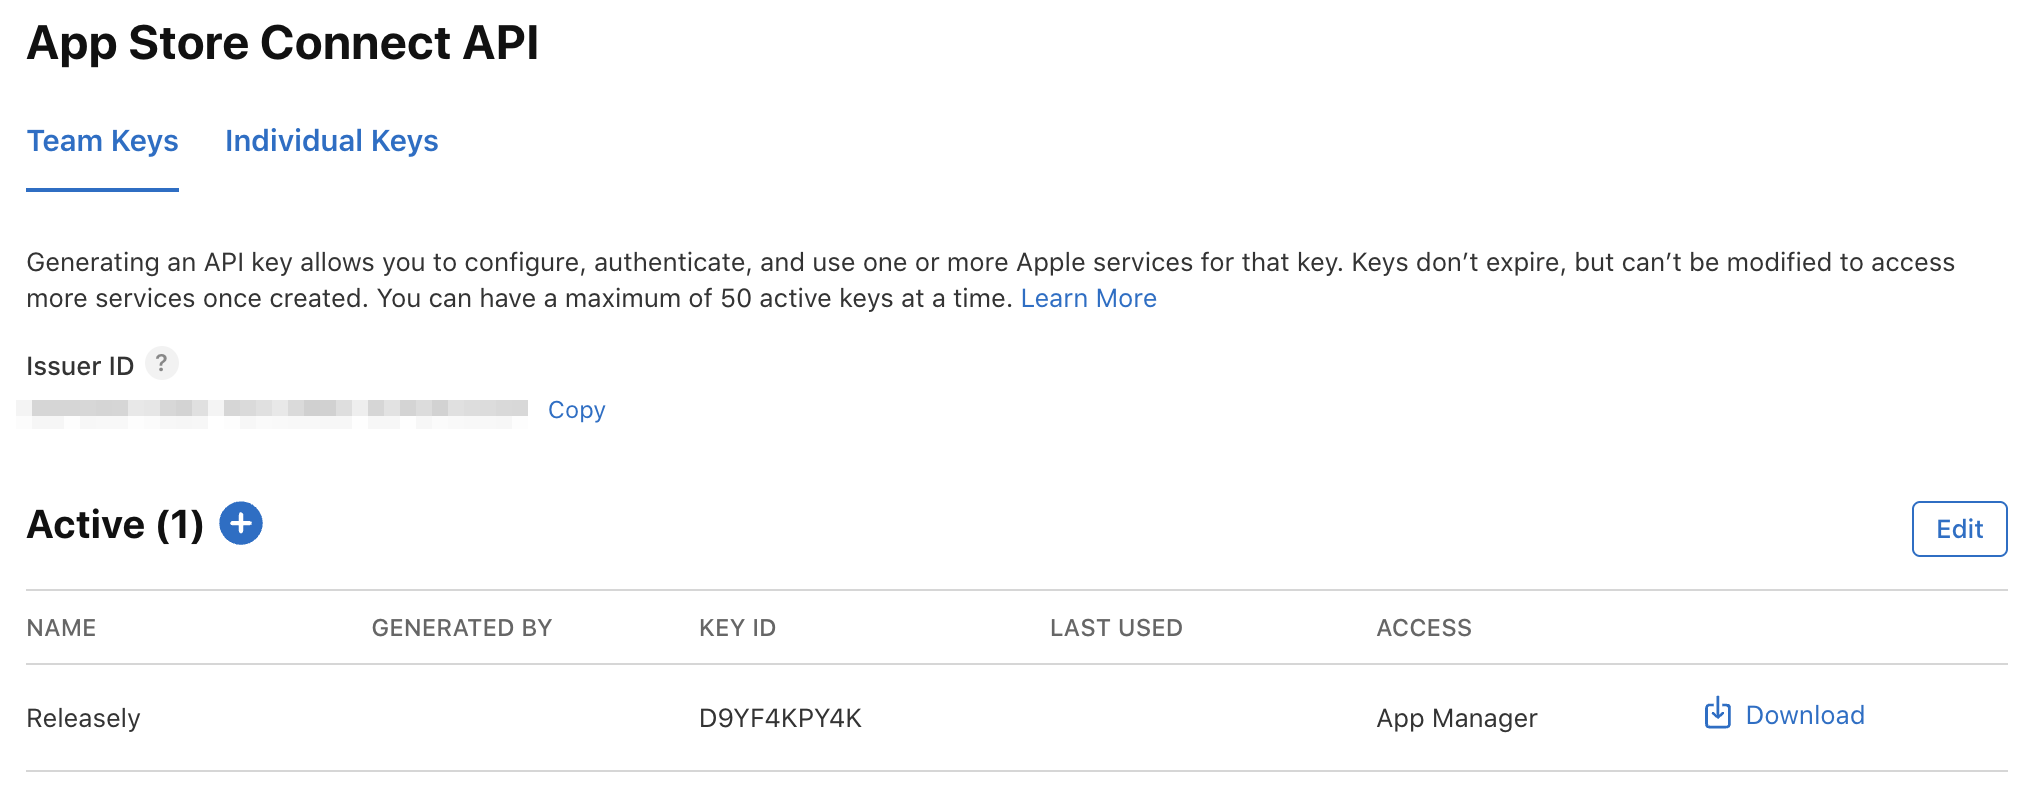Click the KEY ID column header
The width and height of the screenshot is (2036, 802).
737,628
